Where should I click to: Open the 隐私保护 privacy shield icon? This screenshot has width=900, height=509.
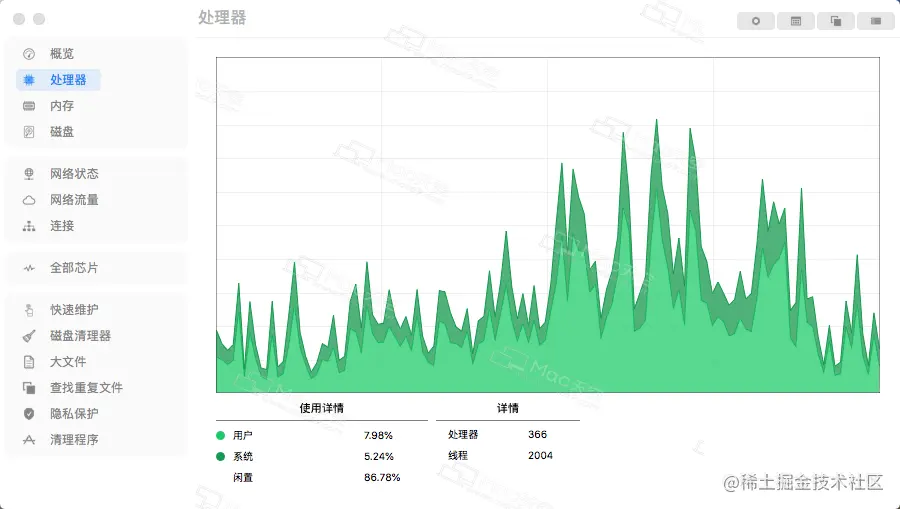click(29, 414)
